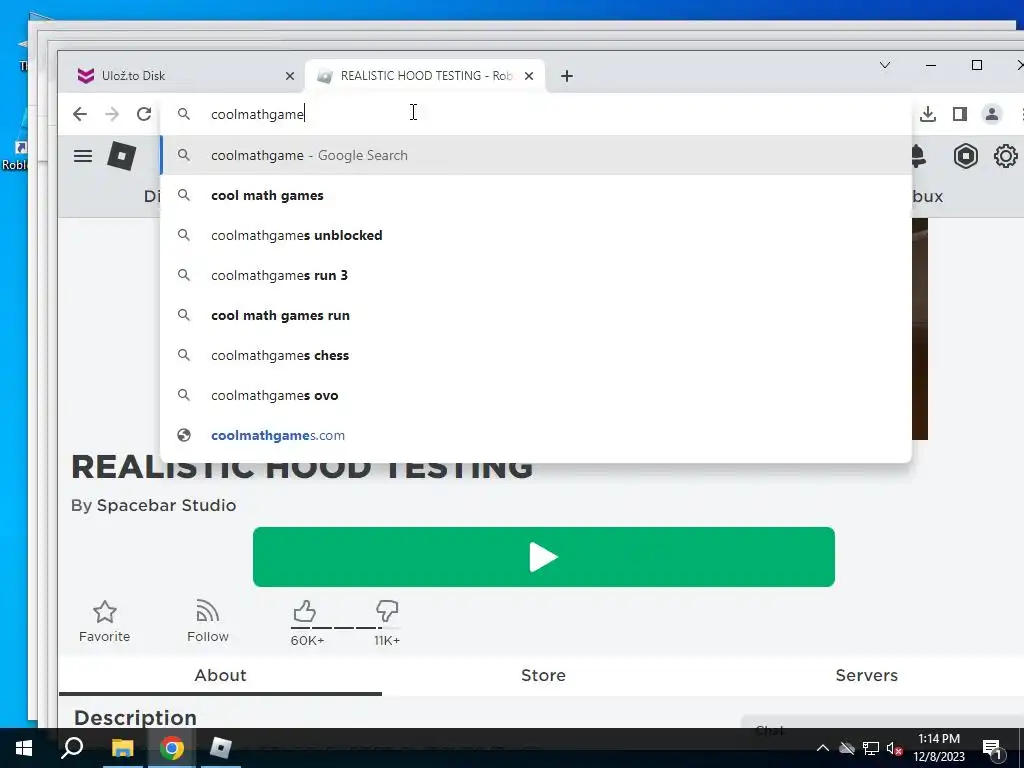
Task: Switch to the Ulož.to Disk tab
Action: (x=182, y=76)
